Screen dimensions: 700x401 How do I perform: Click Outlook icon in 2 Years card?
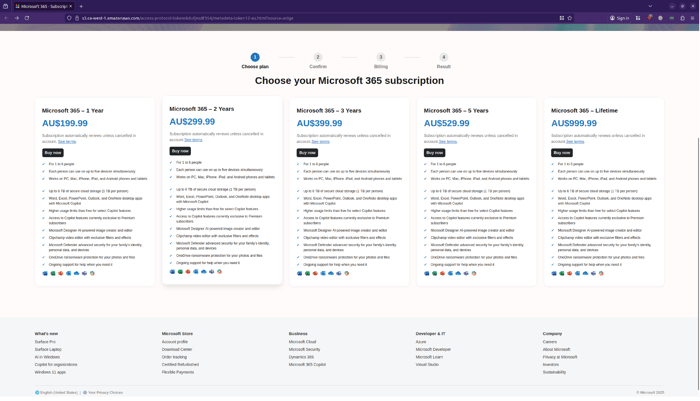pos(196,272)
